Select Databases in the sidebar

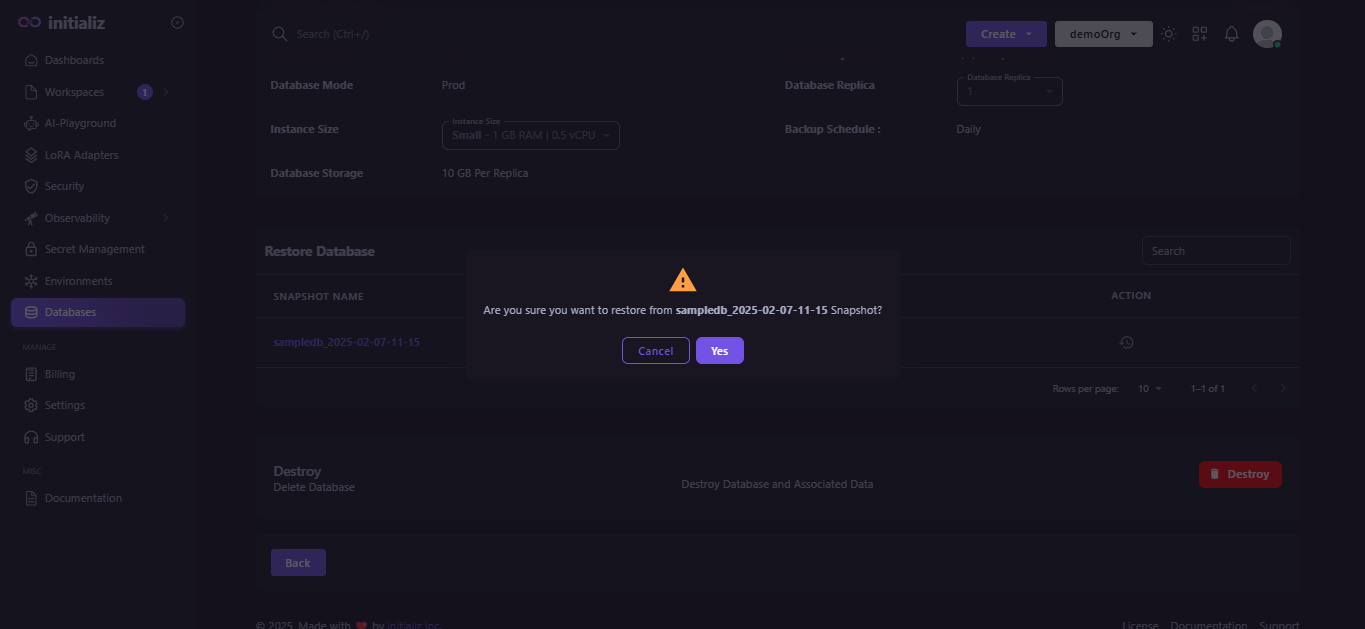(98, 312)
